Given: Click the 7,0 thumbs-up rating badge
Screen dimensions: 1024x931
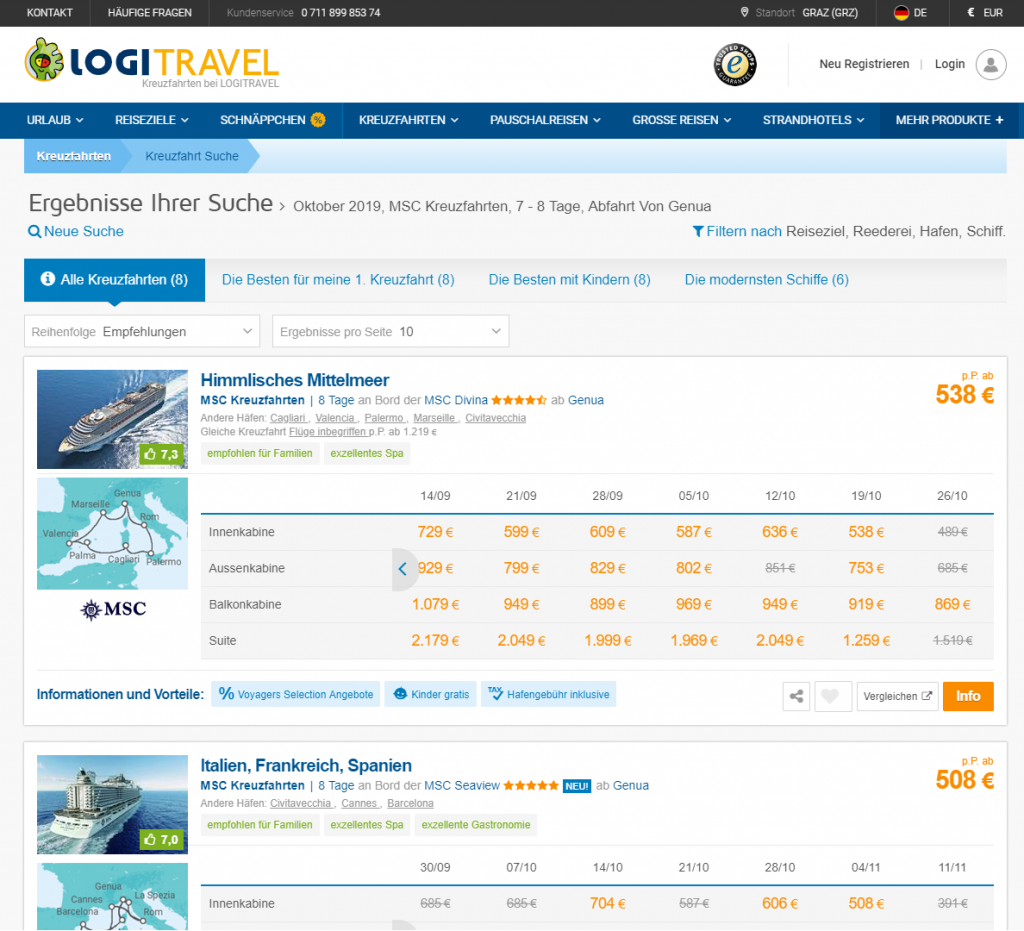Looking at the screenshot, I should [161, 840].
